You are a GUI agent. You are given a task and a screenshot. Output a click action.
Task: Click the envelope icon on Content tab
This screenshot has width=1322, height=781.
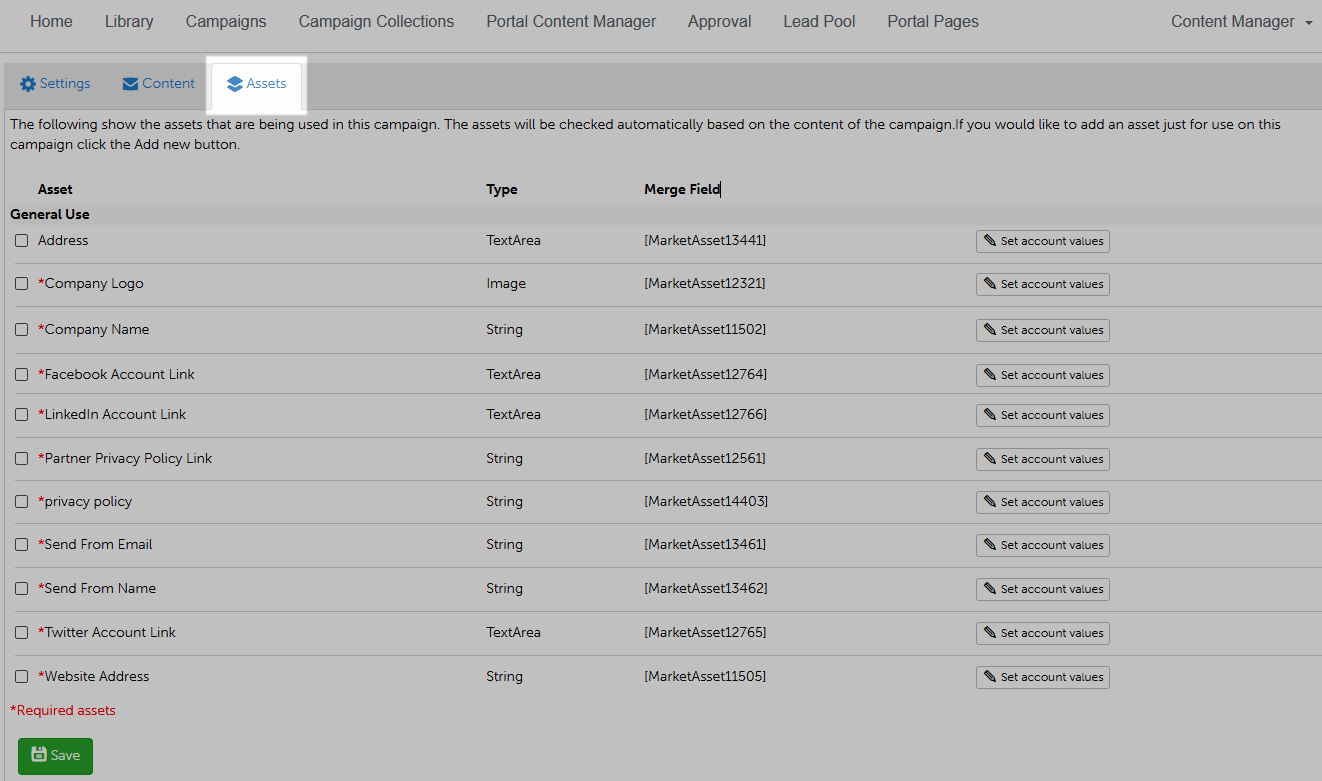[130, 84]
